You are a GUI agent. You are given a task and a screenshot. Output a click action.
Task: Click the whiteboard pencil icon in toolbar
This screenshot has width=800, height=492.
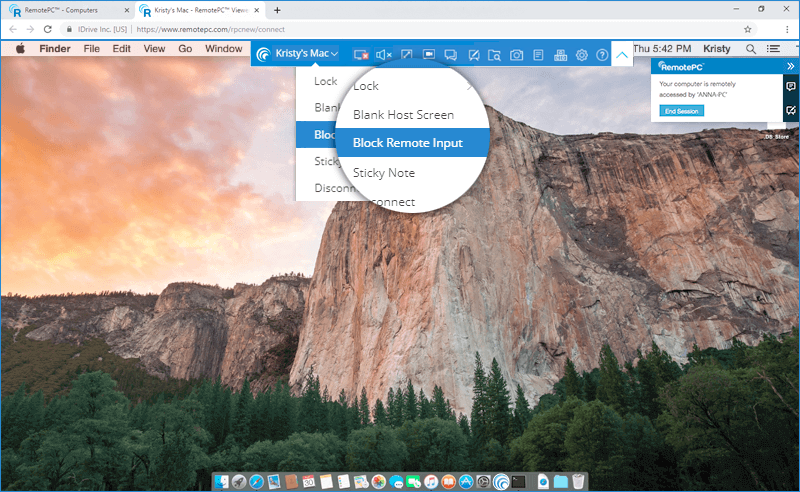point(473,55)
